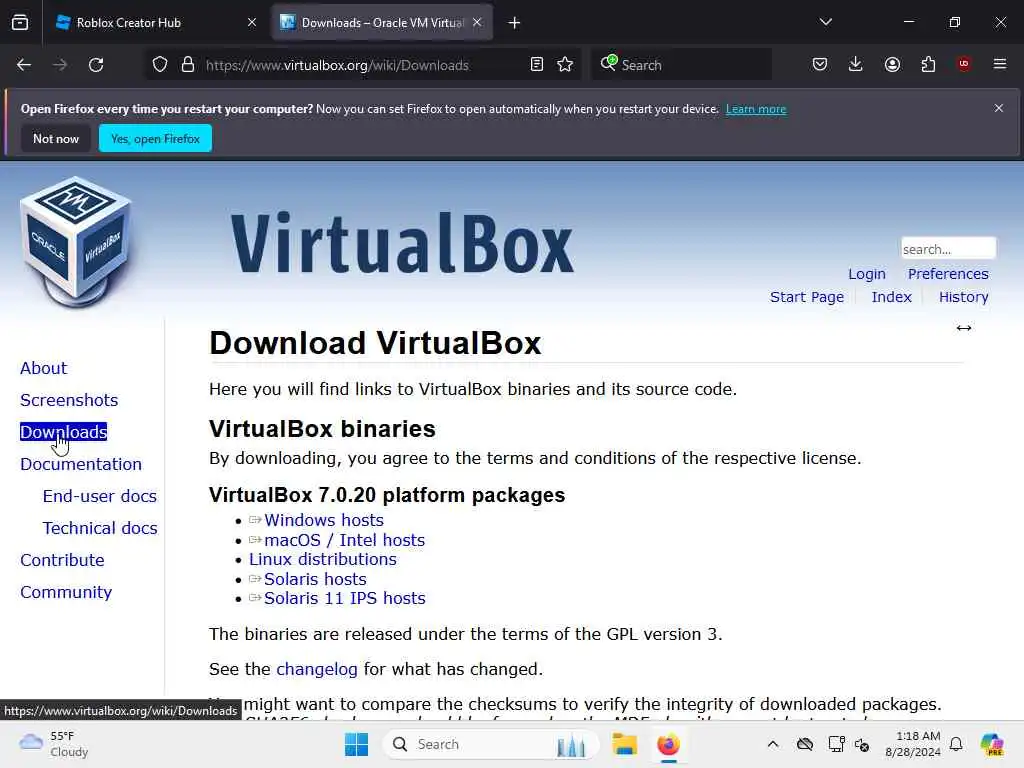Show hidden system tray icons chevron
This screenshot has width=1024, height=768.
(773, 744)
